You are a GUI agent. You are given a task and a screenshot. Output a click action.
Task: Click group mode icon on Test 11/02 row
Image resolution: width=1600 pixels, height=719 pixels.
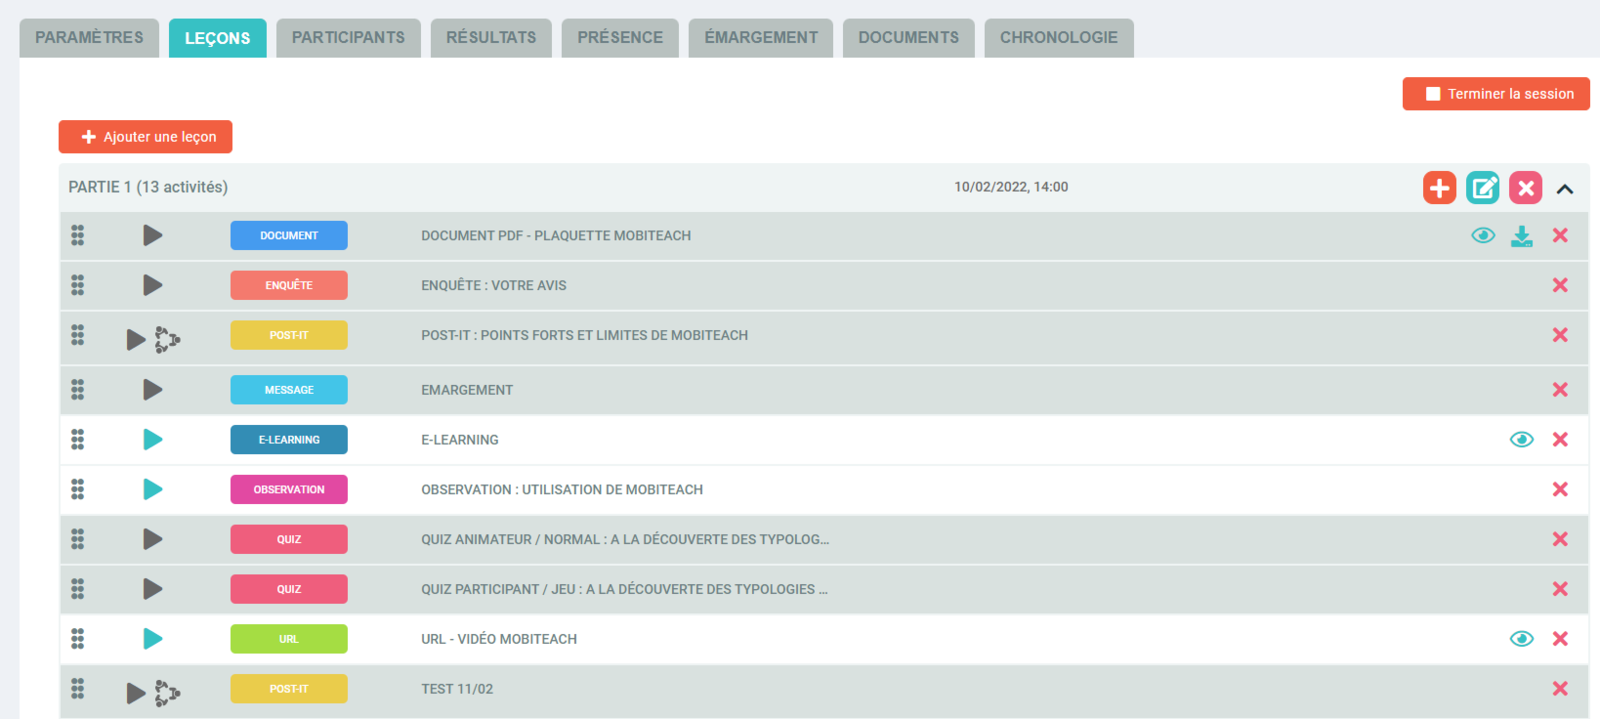pos(167,693)
